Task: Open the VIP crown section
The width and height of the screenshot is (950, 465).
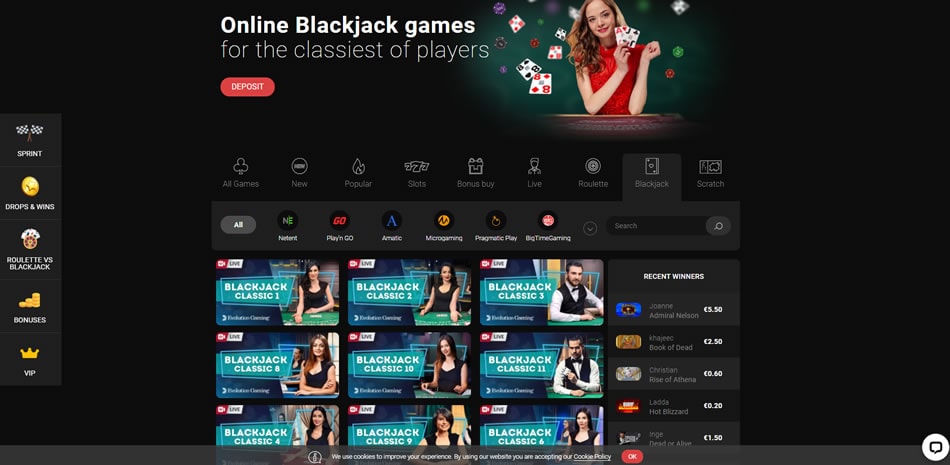Action: pos(30,359)
